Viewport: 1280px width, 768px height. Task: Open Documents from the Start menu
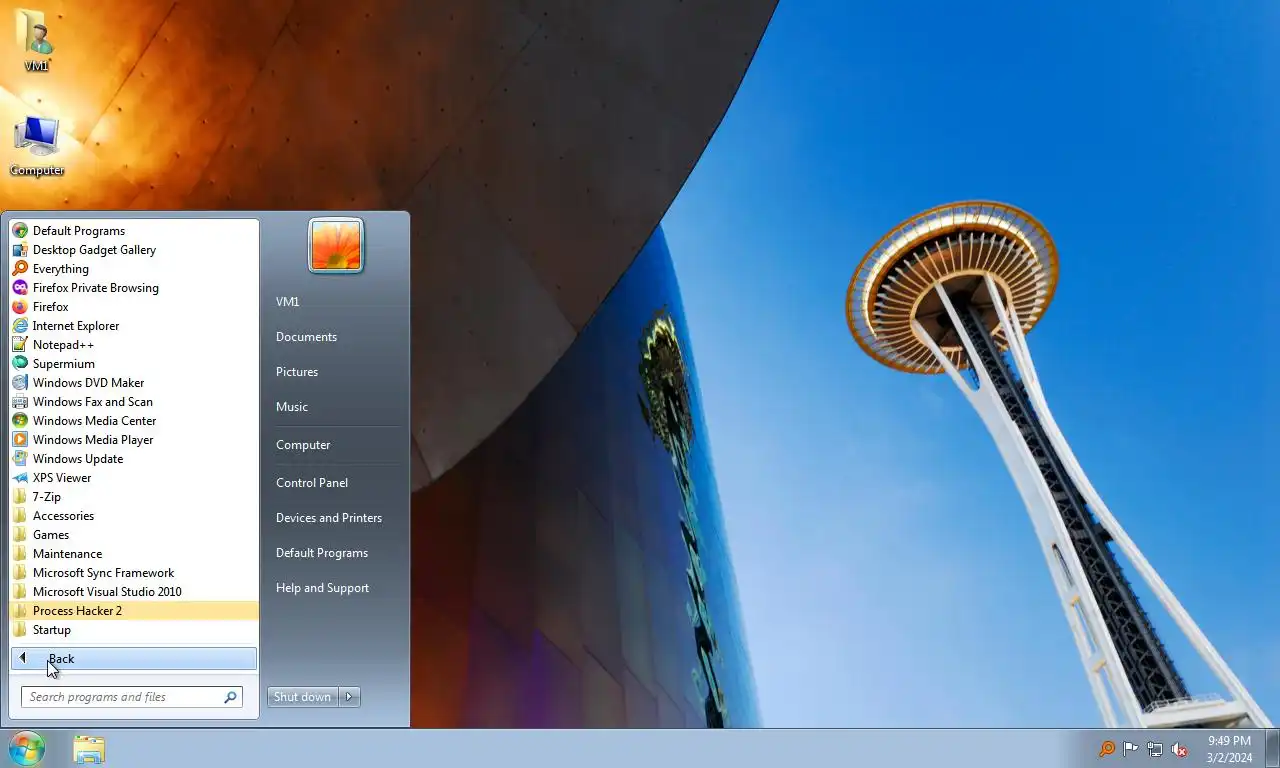tap(336, 337)
